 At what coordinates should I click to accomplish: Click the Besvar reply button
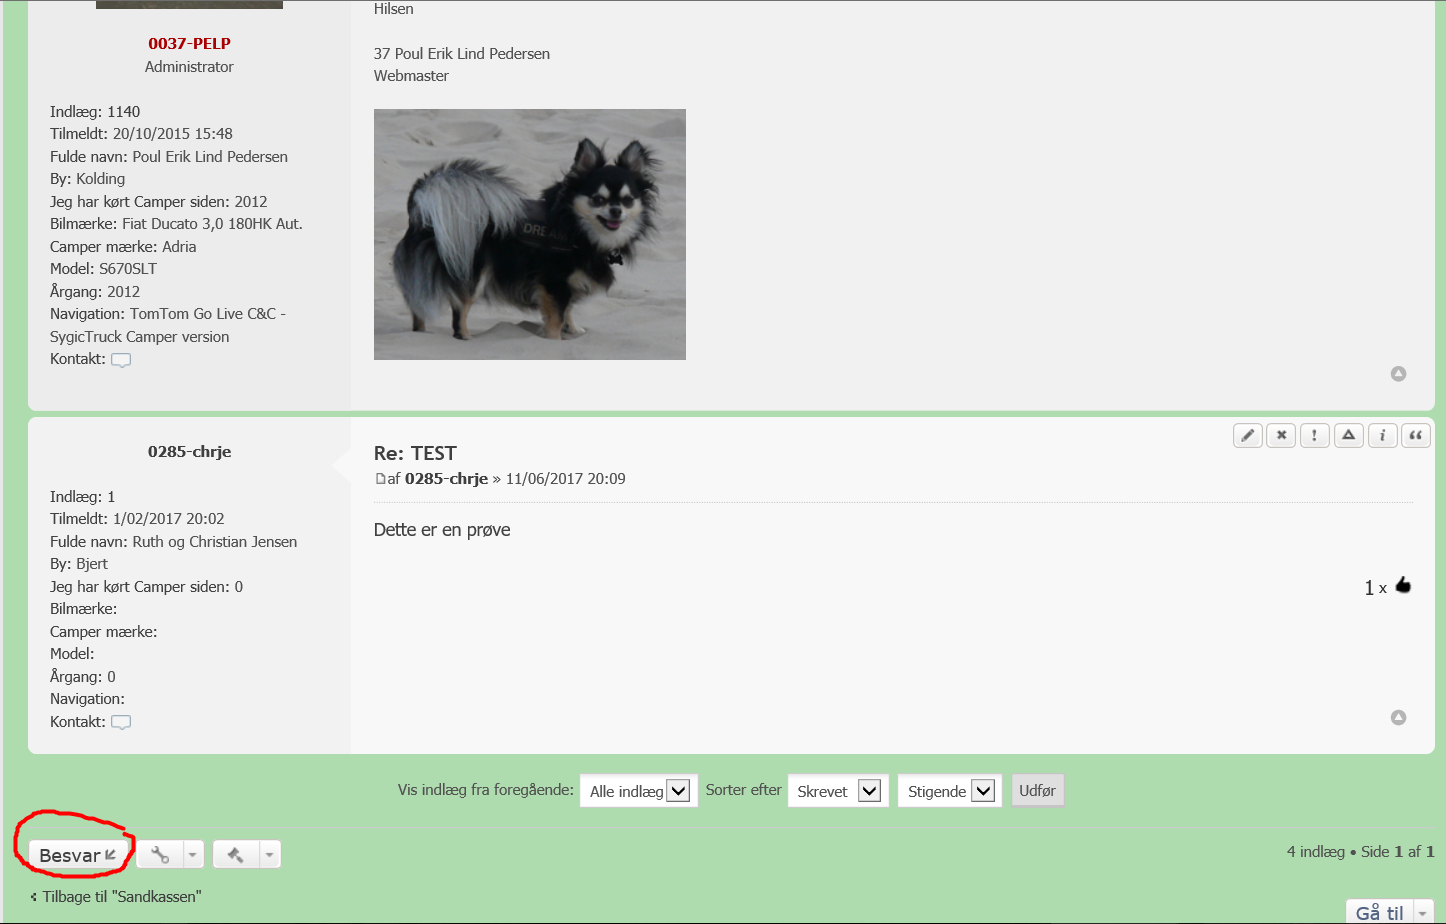[78, 855]
